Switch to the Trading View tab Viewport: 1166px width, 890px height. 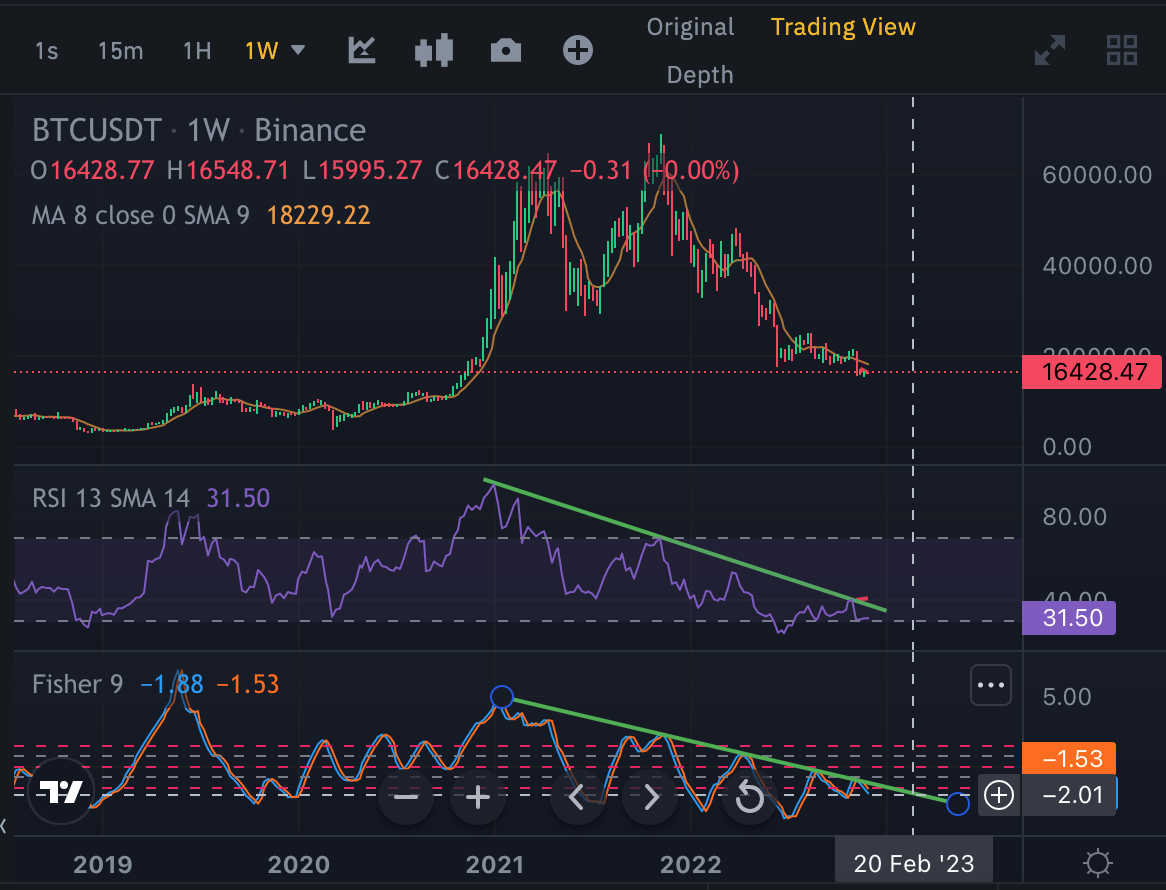[843, 27]
